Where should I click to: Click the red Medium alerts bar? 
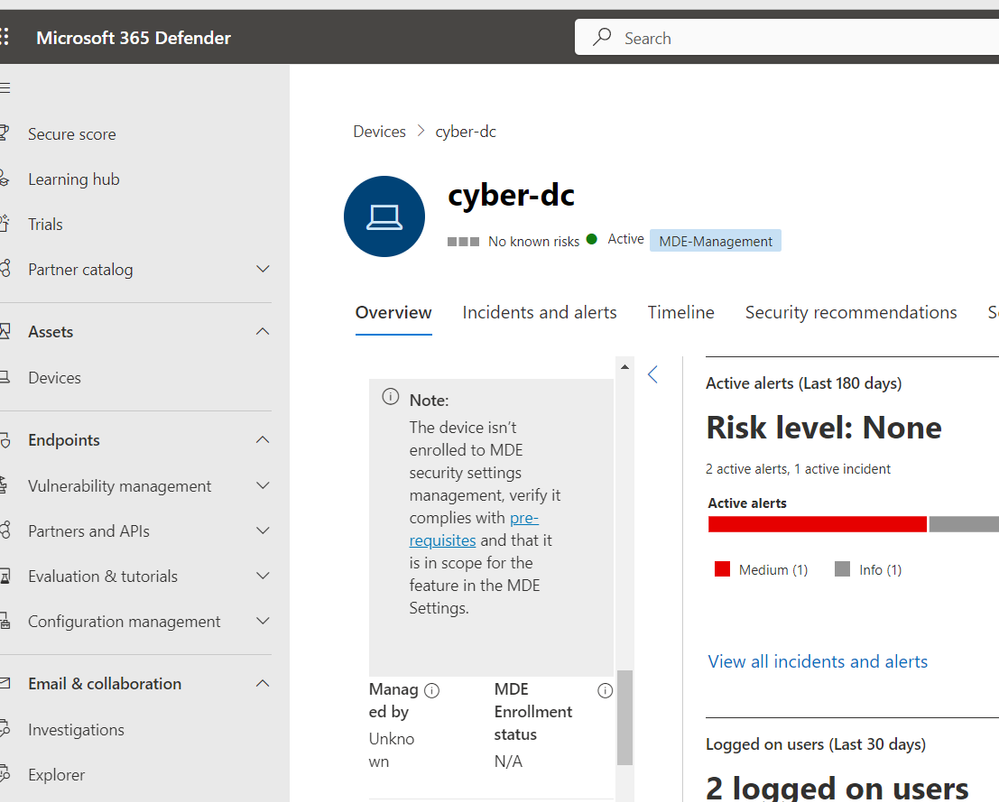tap(817, 524)
